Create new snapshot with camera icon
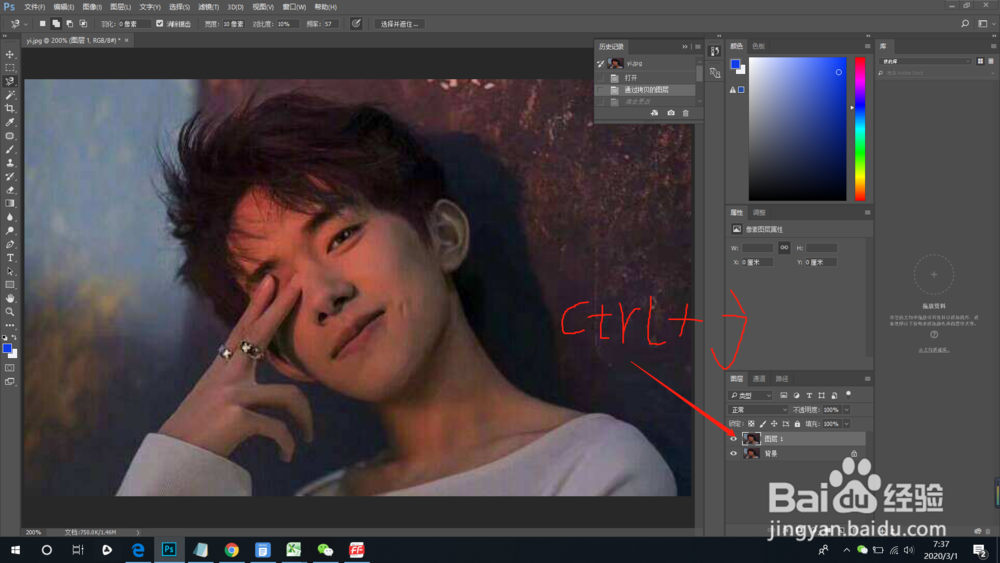The width and height of the screenshot is (1000, 563). [x=670, y=113]
